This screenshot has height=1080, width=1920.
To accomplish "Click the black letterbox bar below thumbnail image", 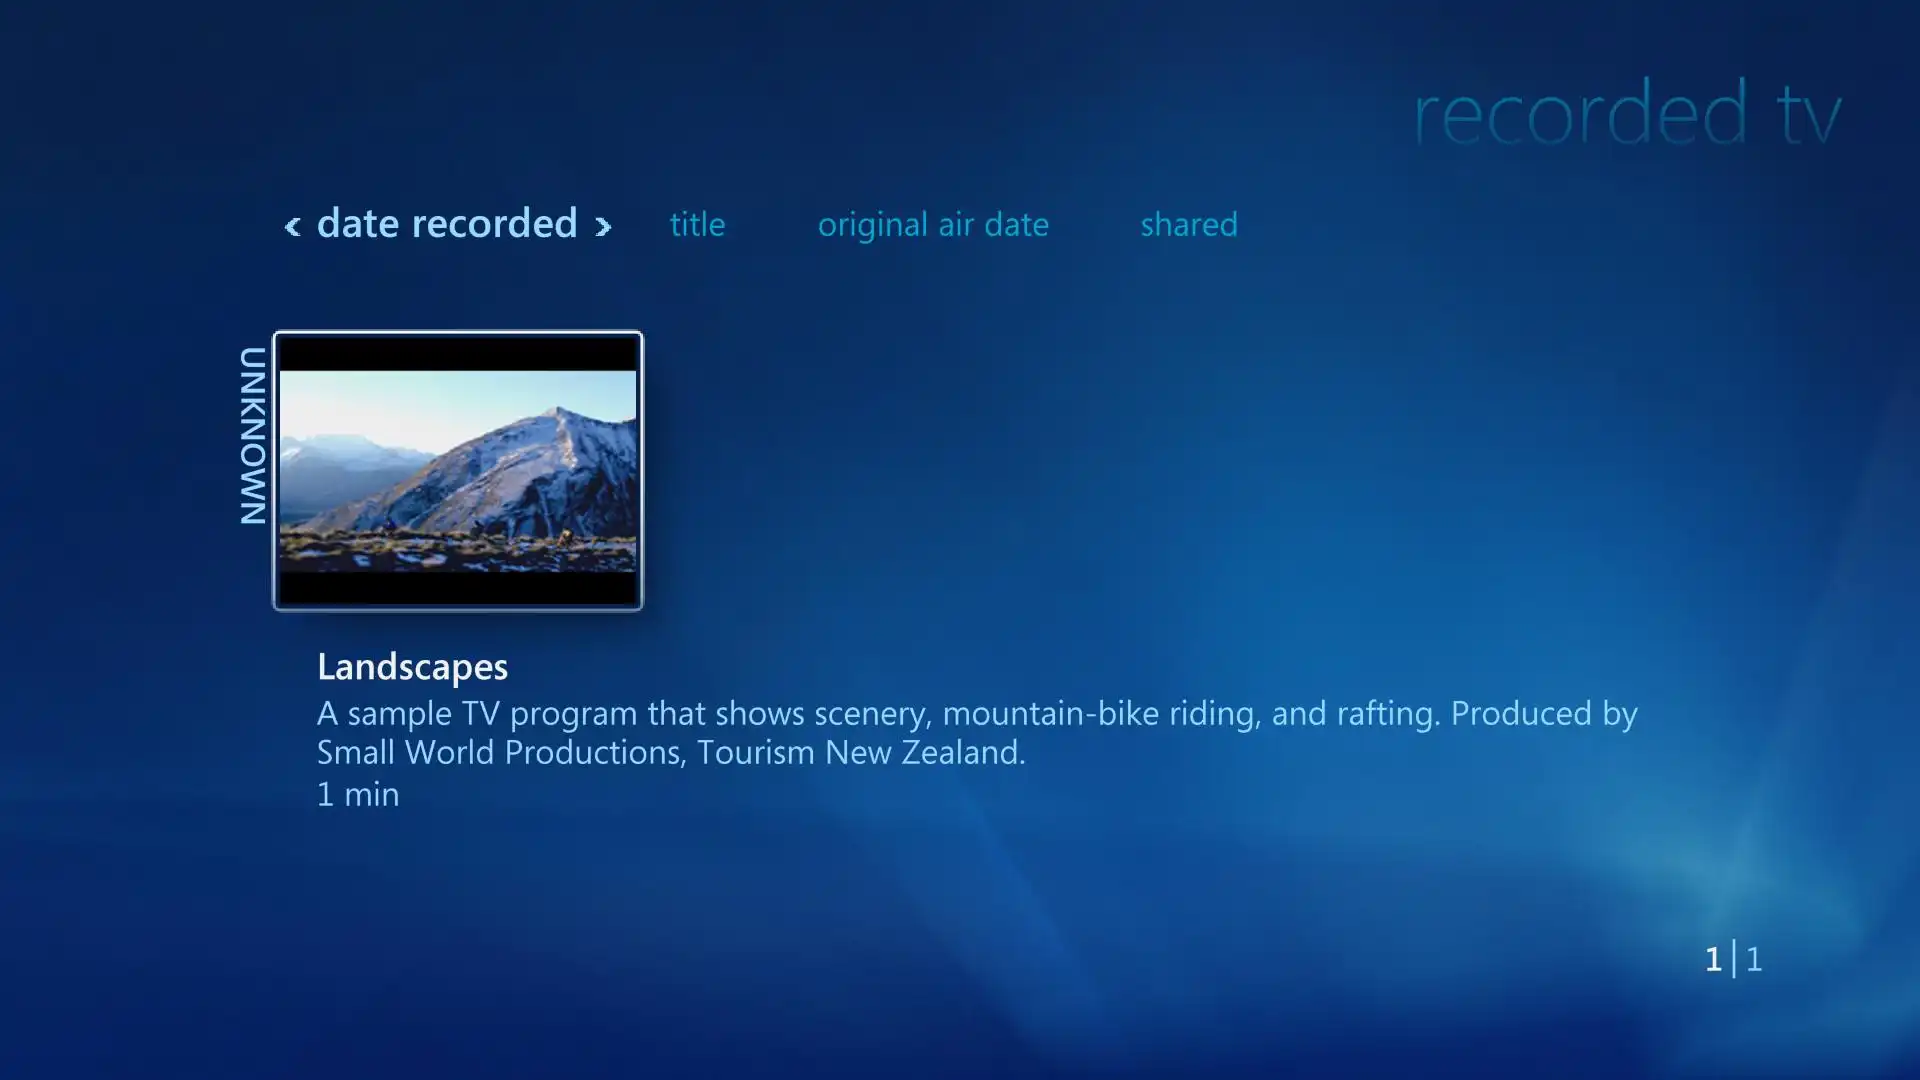I will (458, 588).
